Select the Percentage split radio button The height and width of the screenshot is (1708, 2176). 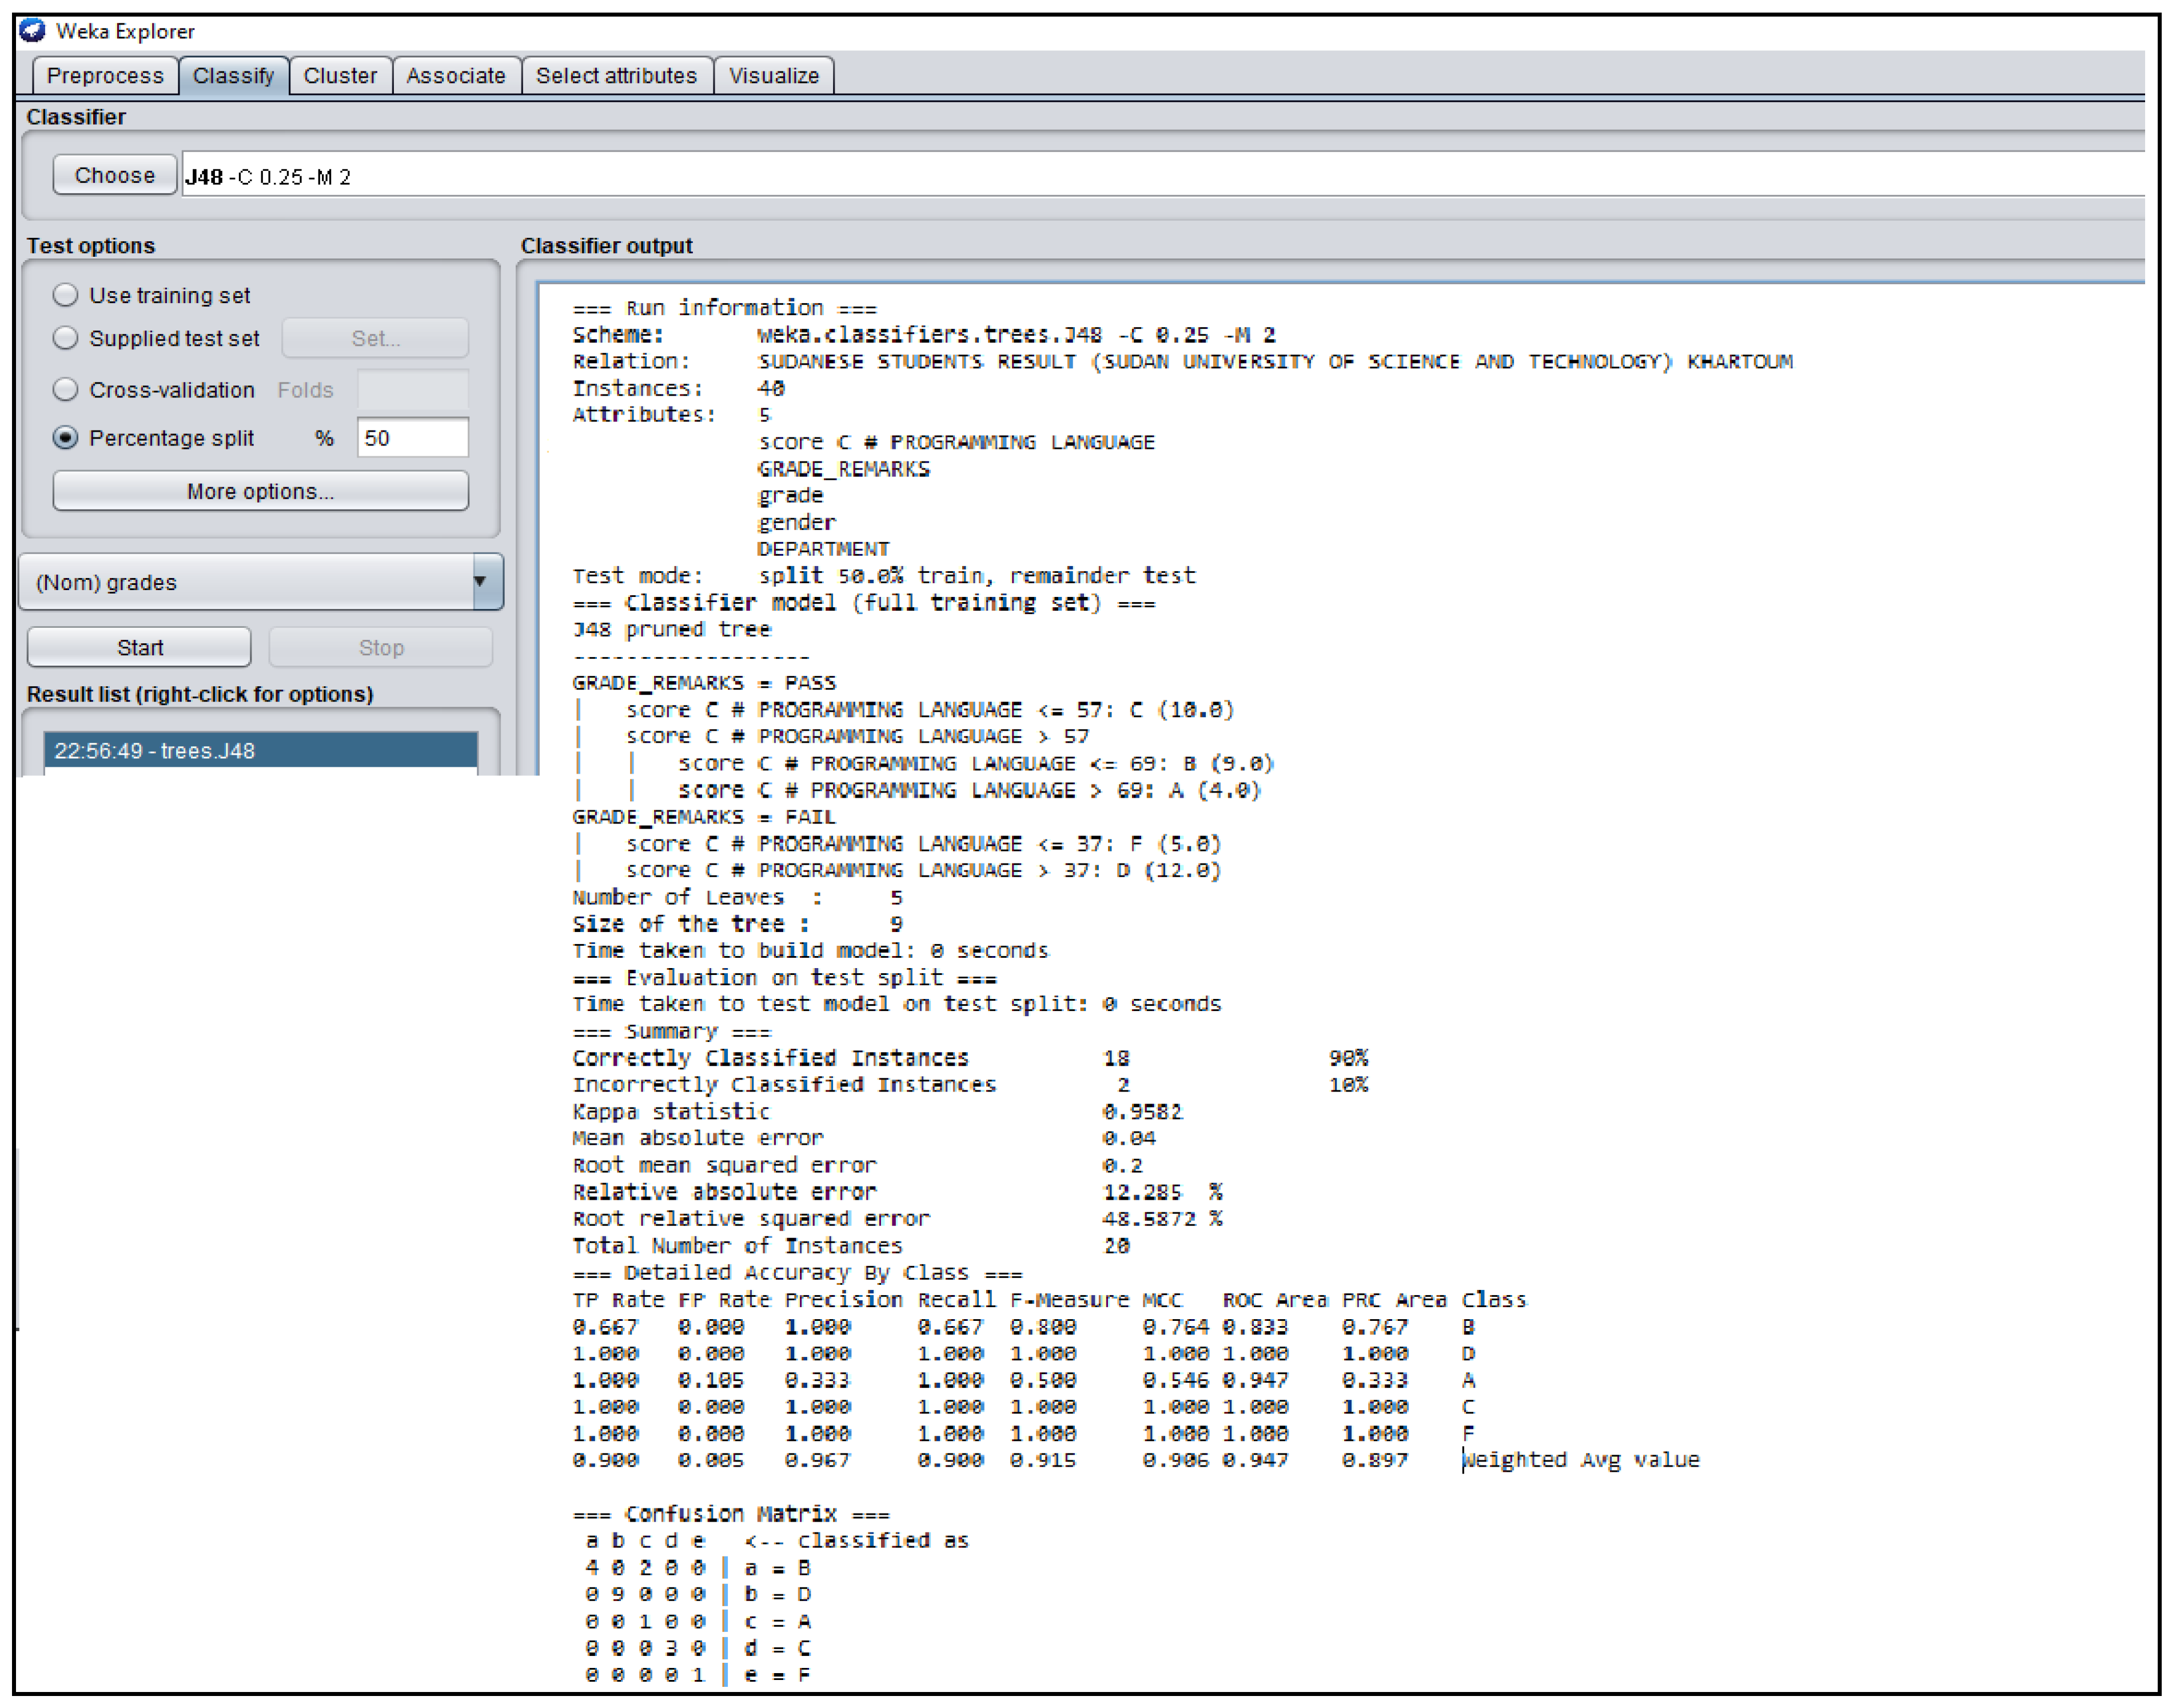pyautogui.click(x=66, y=438)
